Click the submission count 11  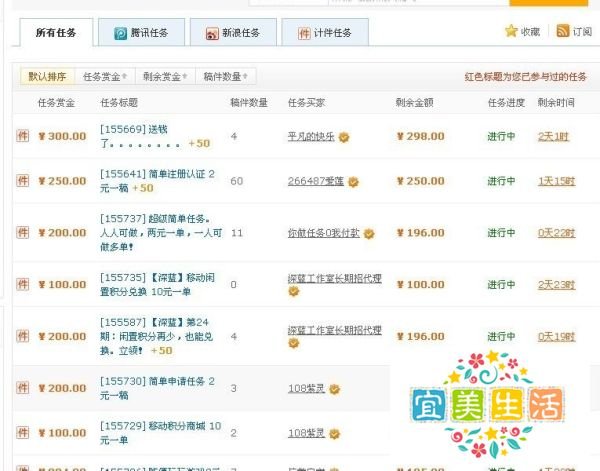point(237,233)
